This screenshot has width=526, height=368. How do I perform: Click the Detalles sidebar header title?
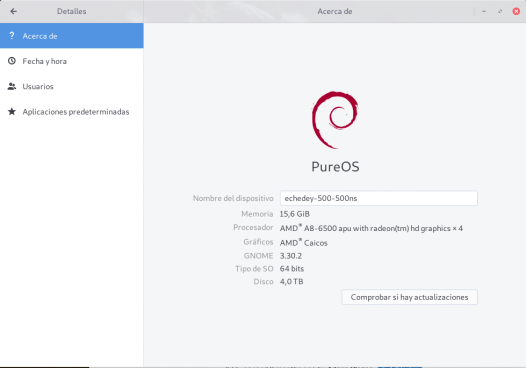71,11
